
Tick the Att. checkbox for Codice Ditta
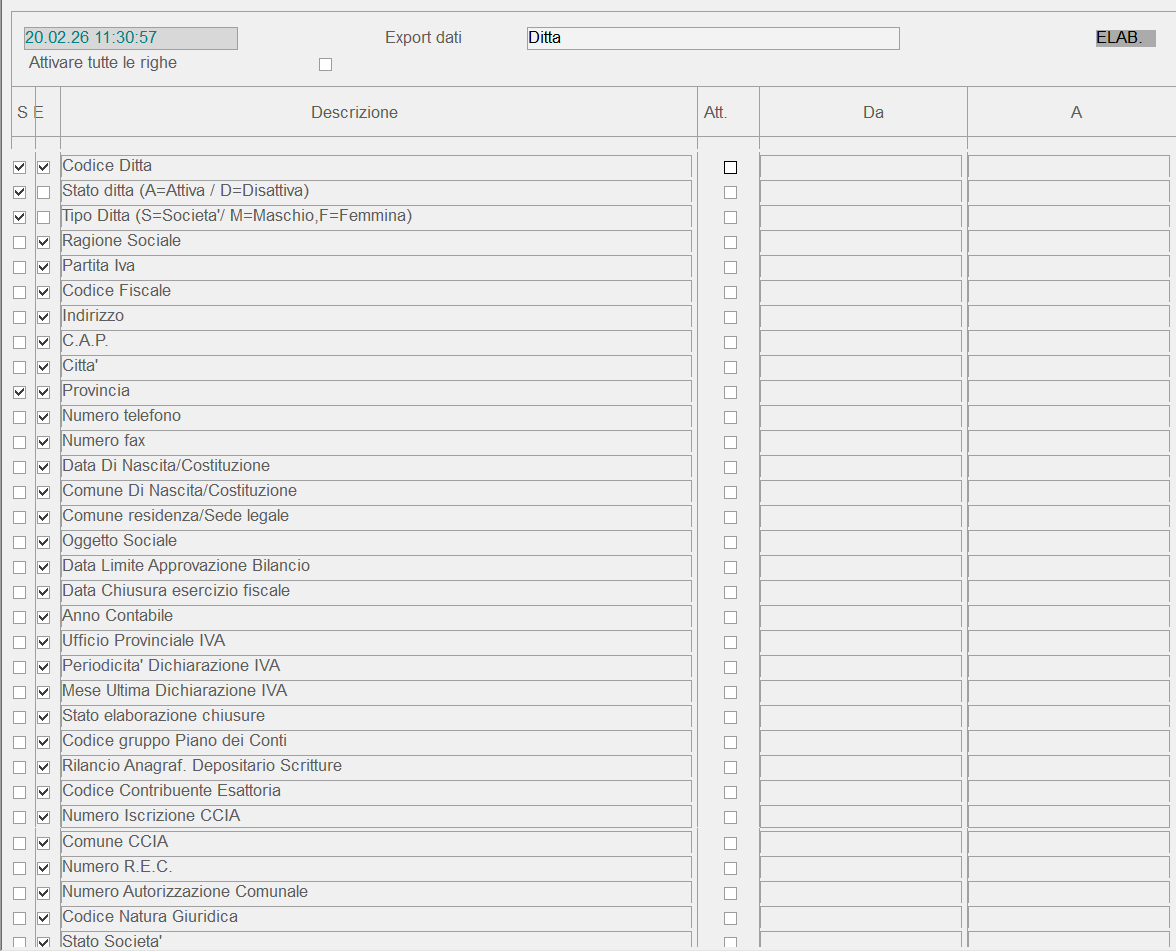point(730,167)
